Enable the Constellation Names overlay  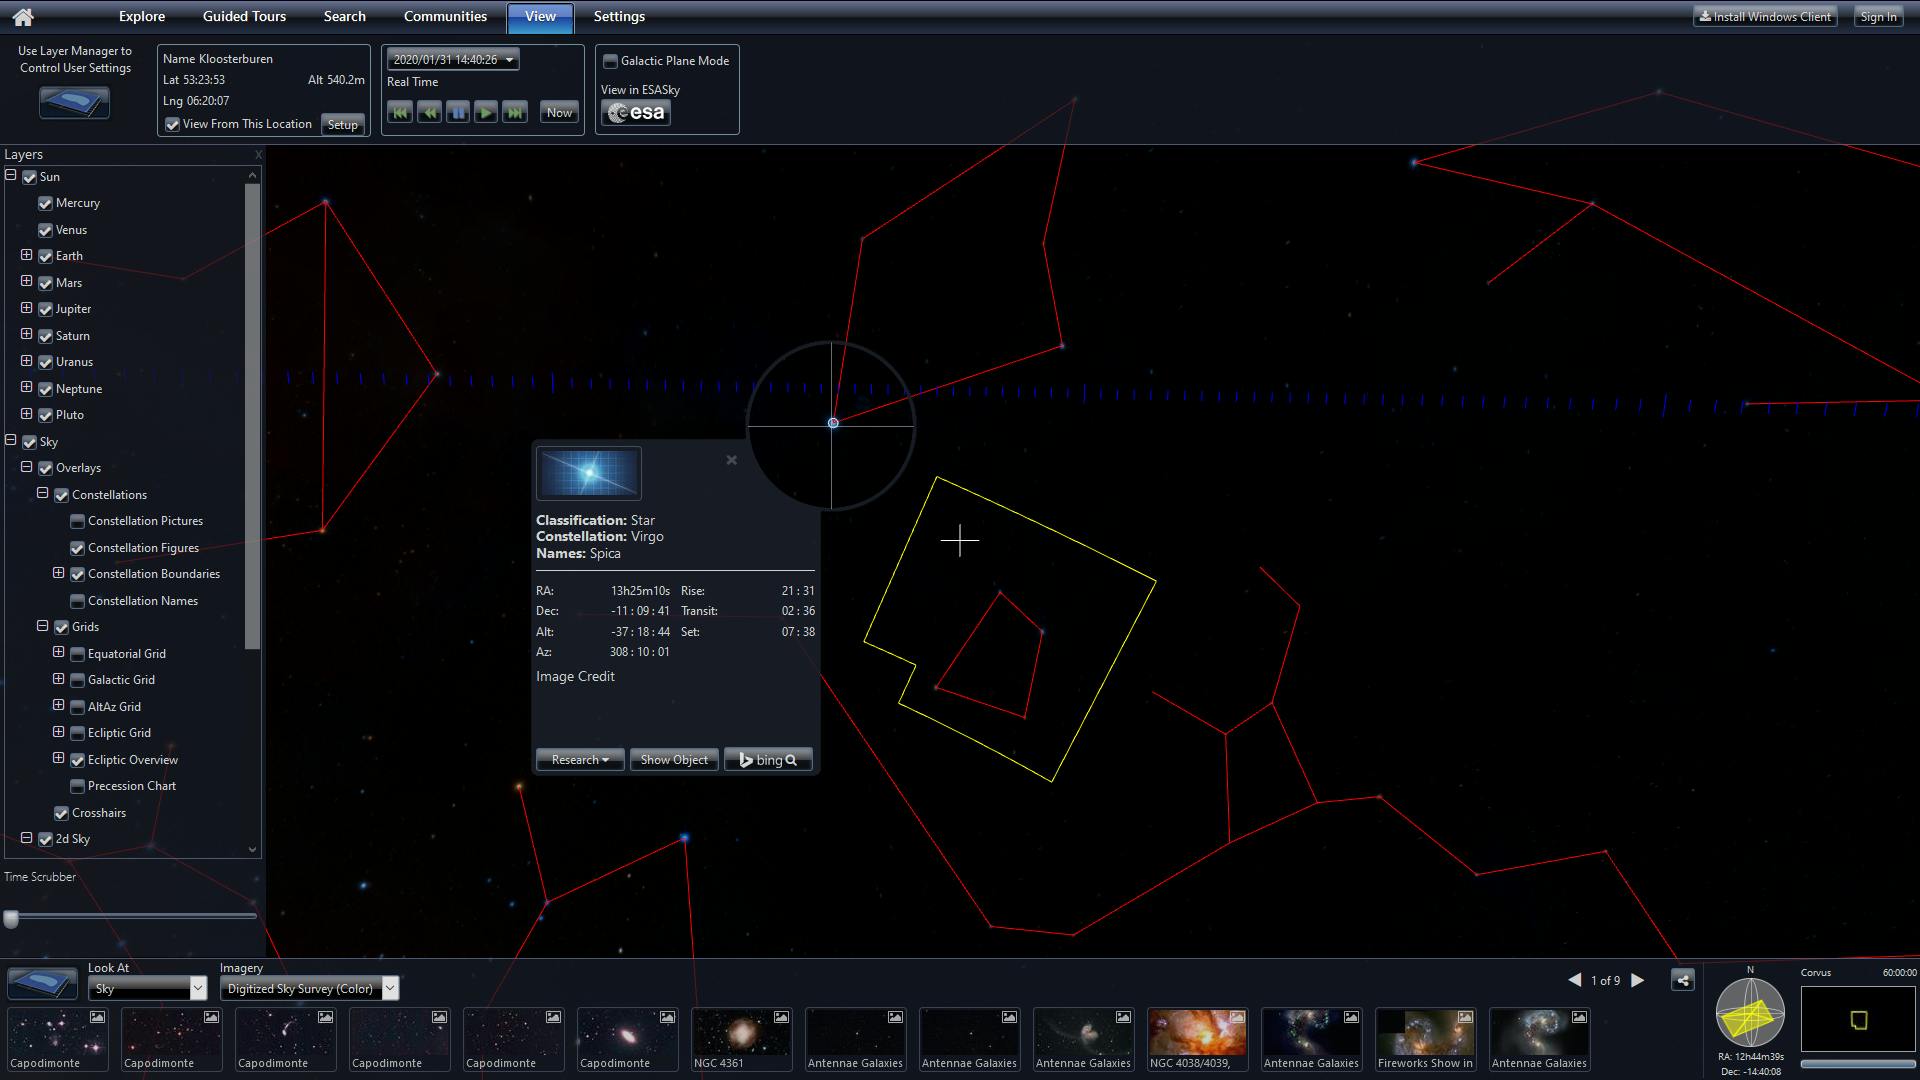(x=76, y=600)
